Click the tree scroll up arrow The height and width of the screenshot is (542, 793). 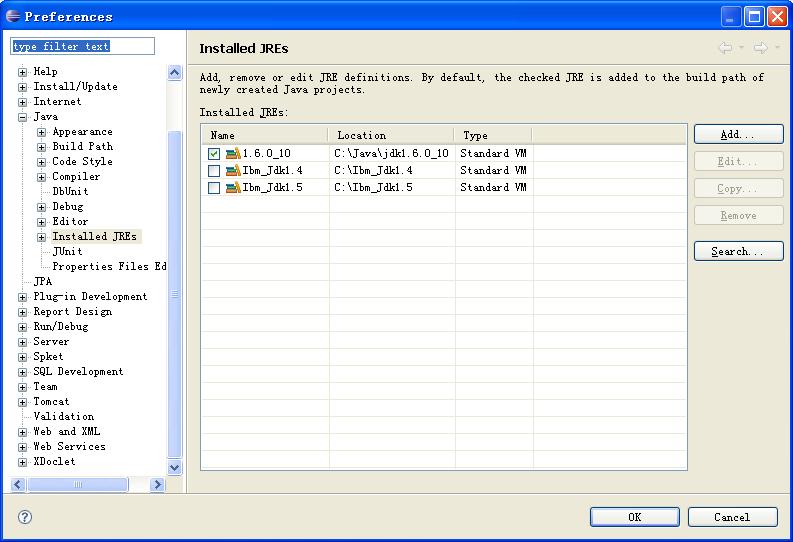(174, 72)
